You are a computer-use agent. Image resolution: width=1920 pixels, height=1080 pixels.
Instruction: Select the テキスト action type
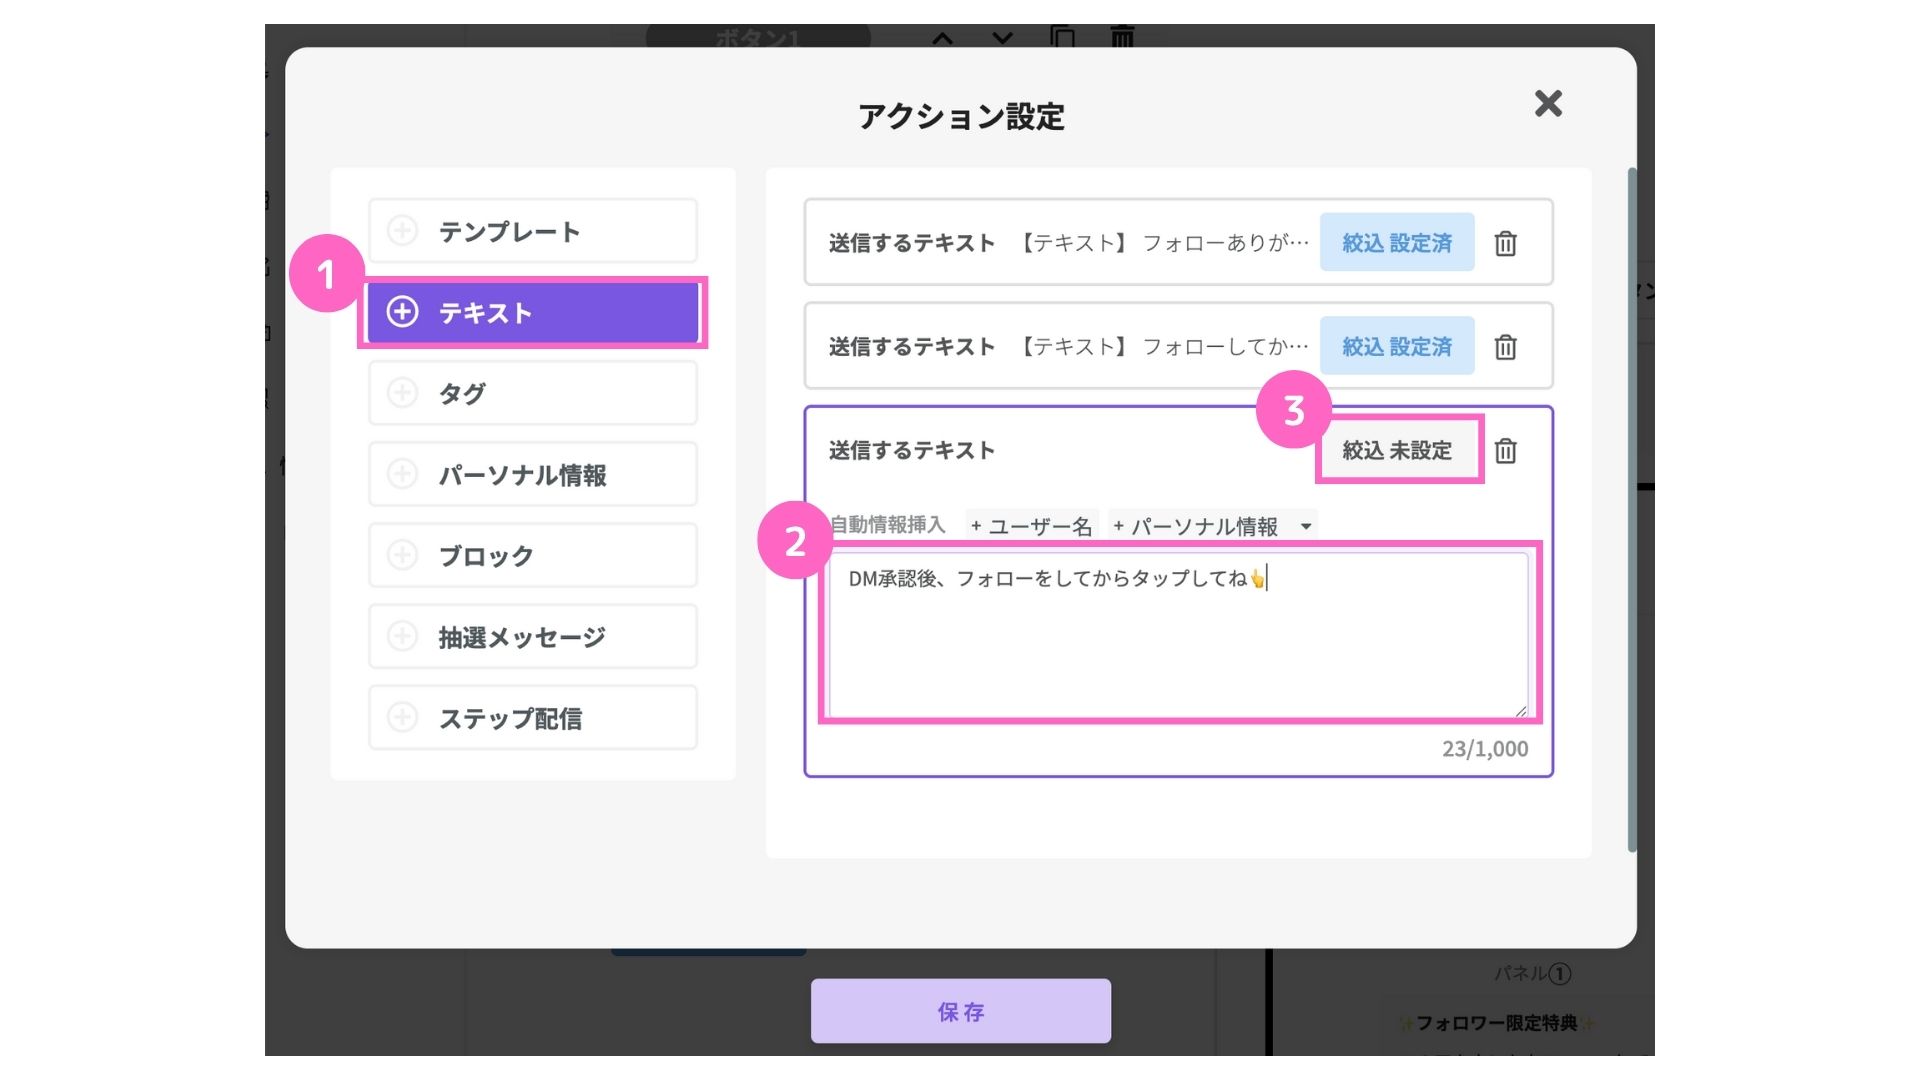point(532,312)
